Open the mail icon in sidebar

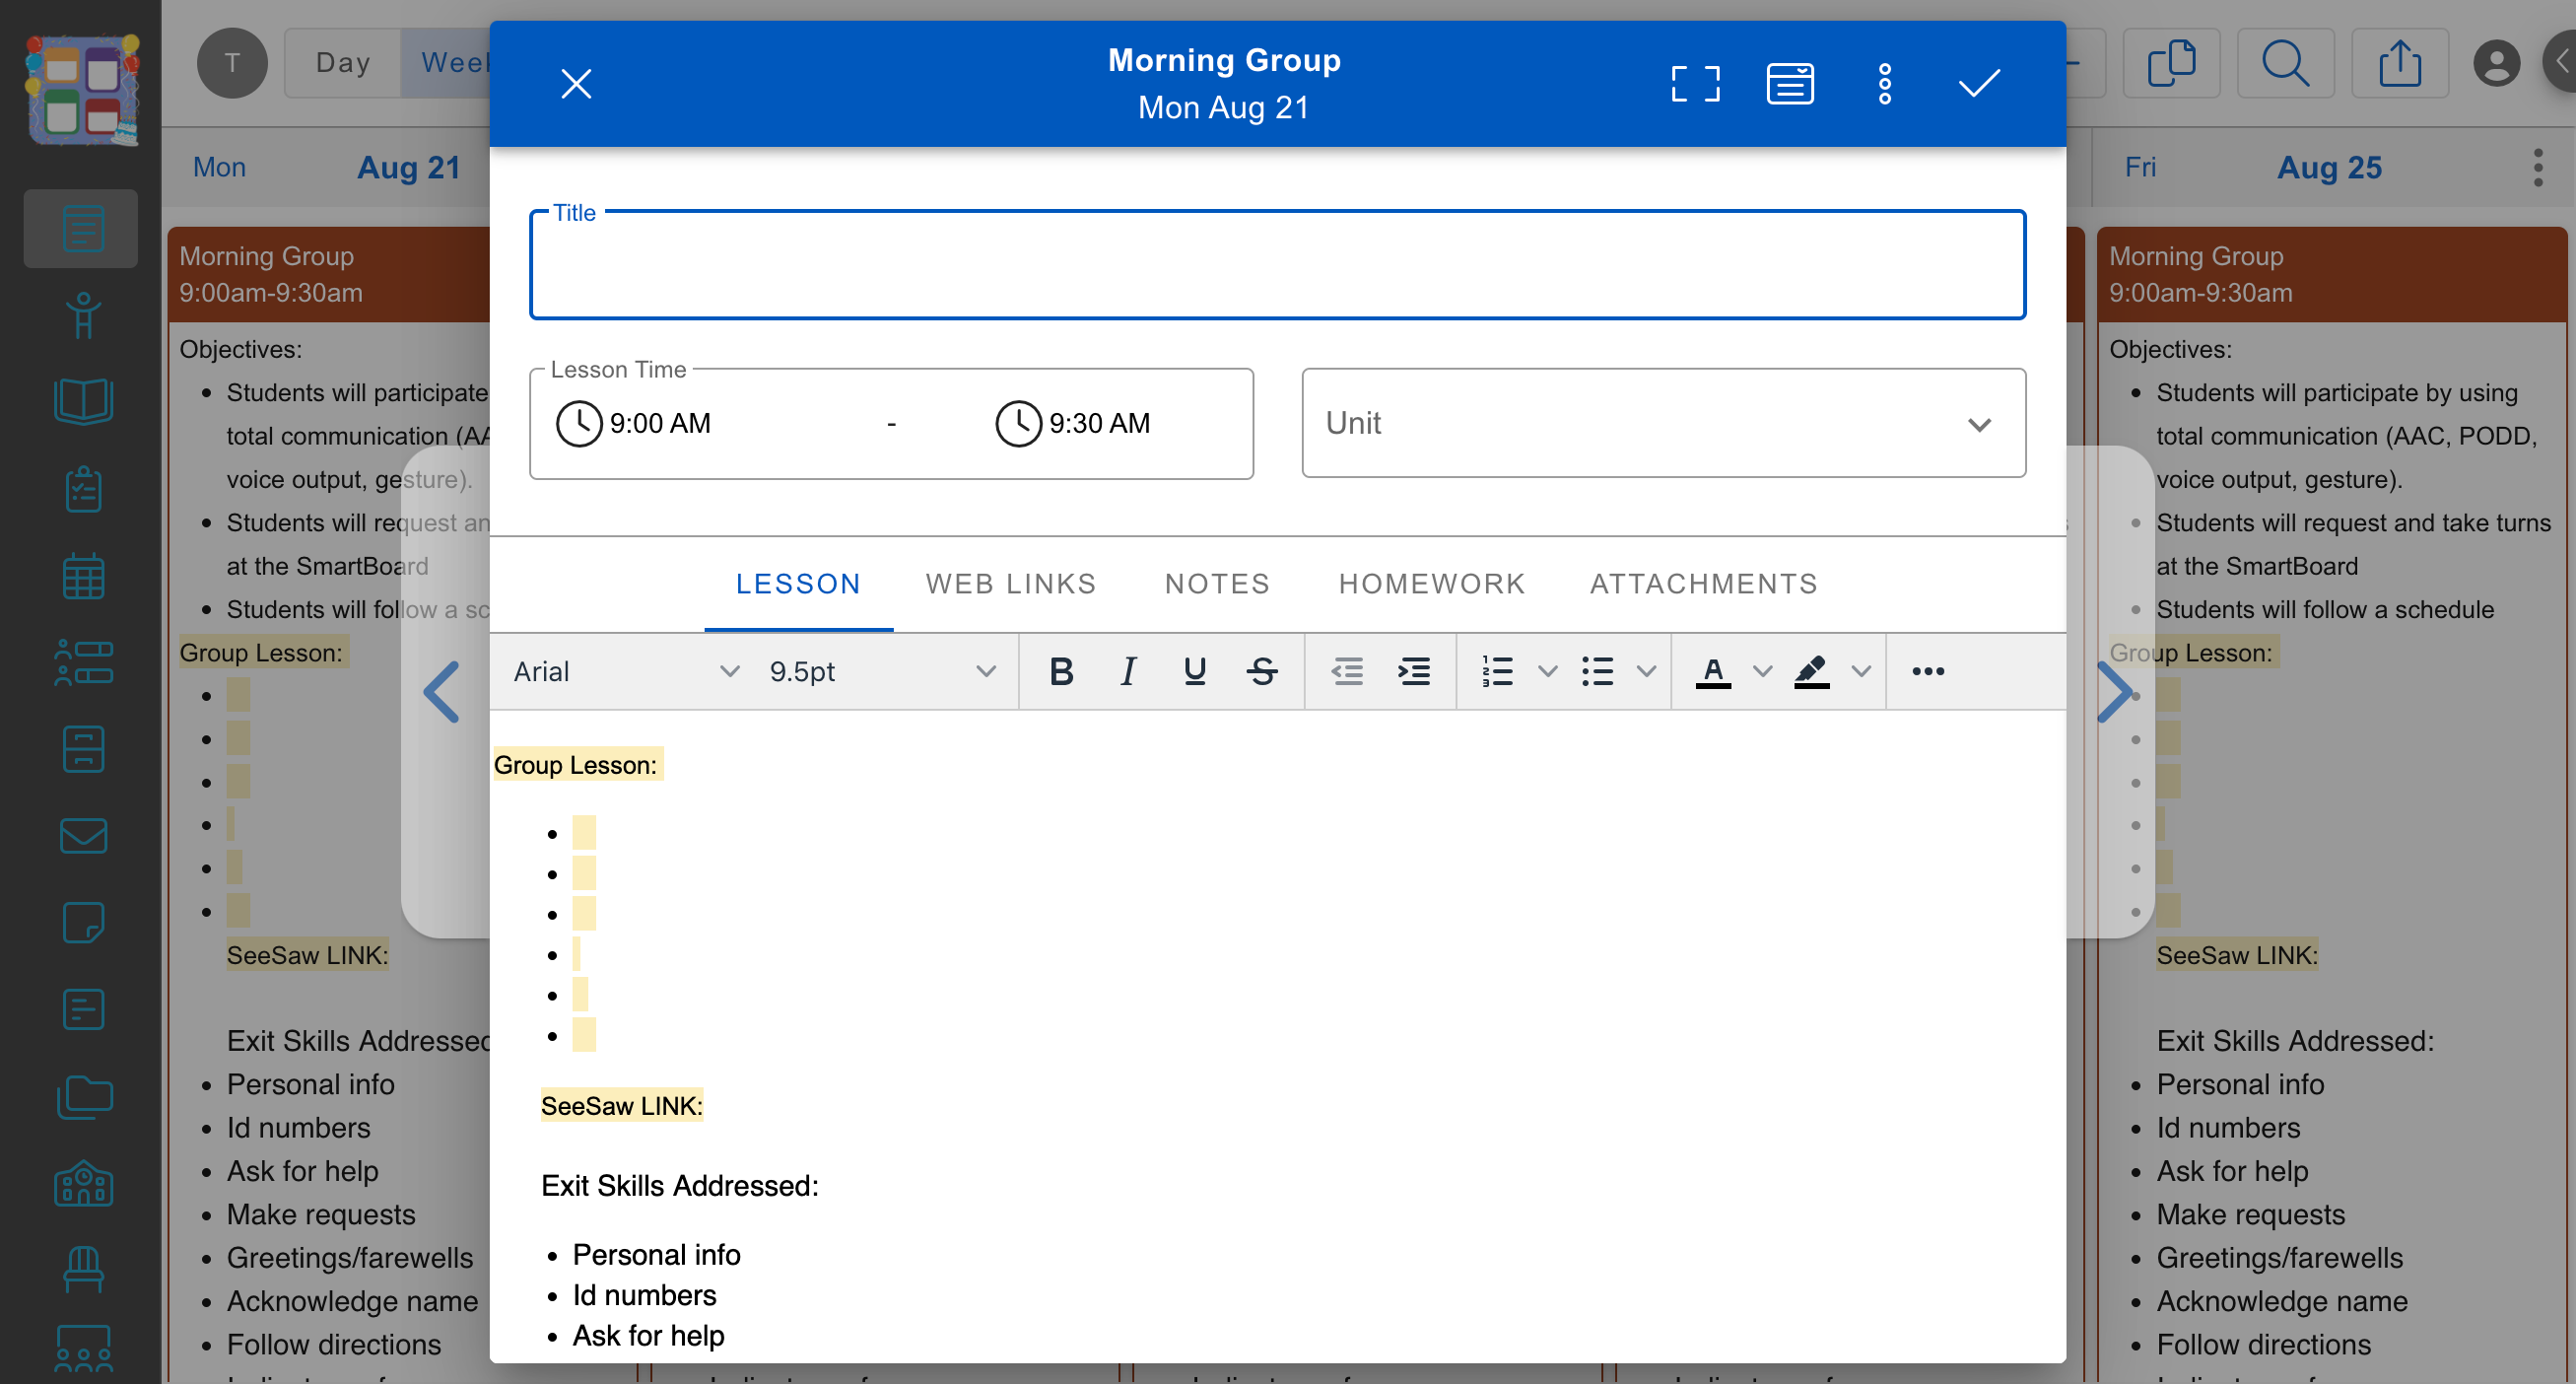[x=83, y=835]
